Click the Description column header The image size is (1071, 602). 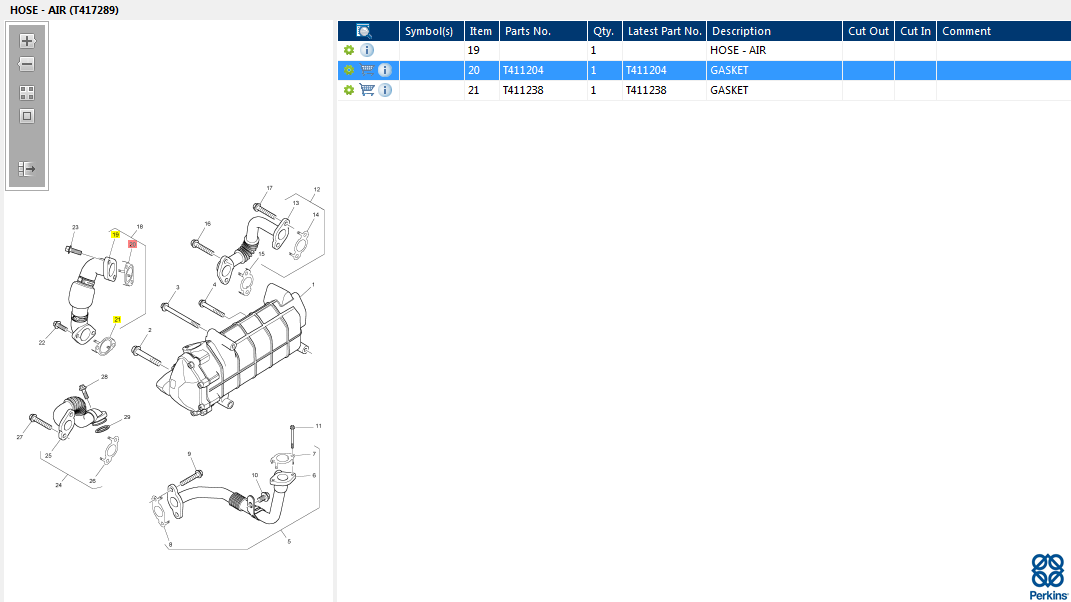[774, 31]
